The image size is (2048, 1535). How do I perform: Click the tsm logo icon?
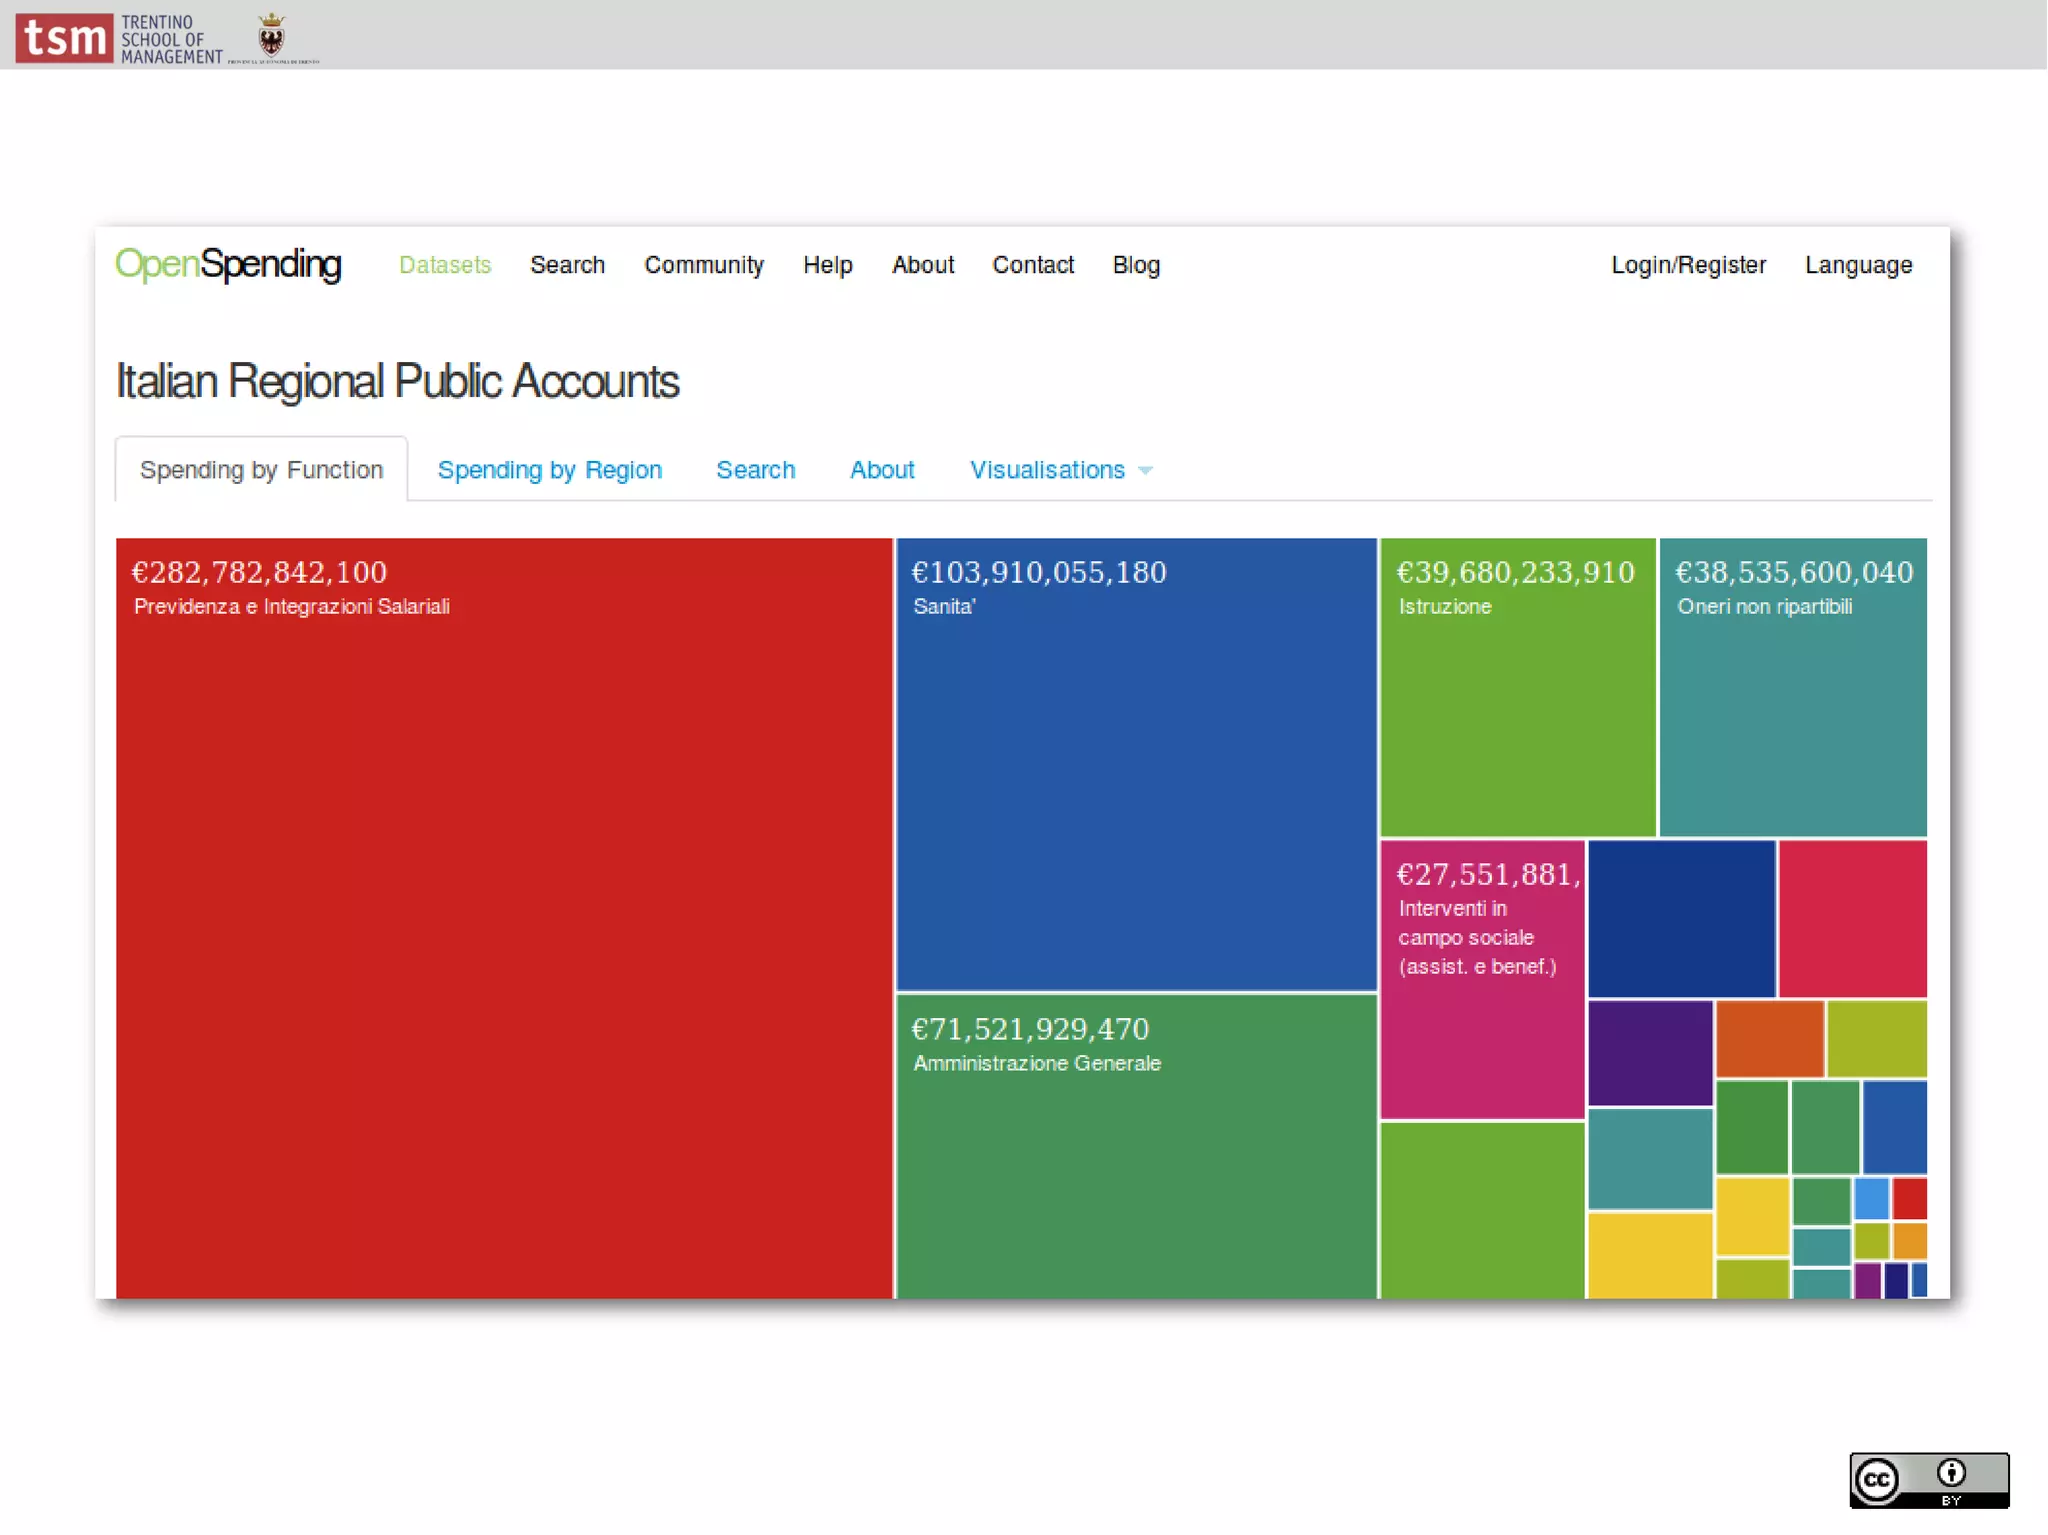[64, 38]
